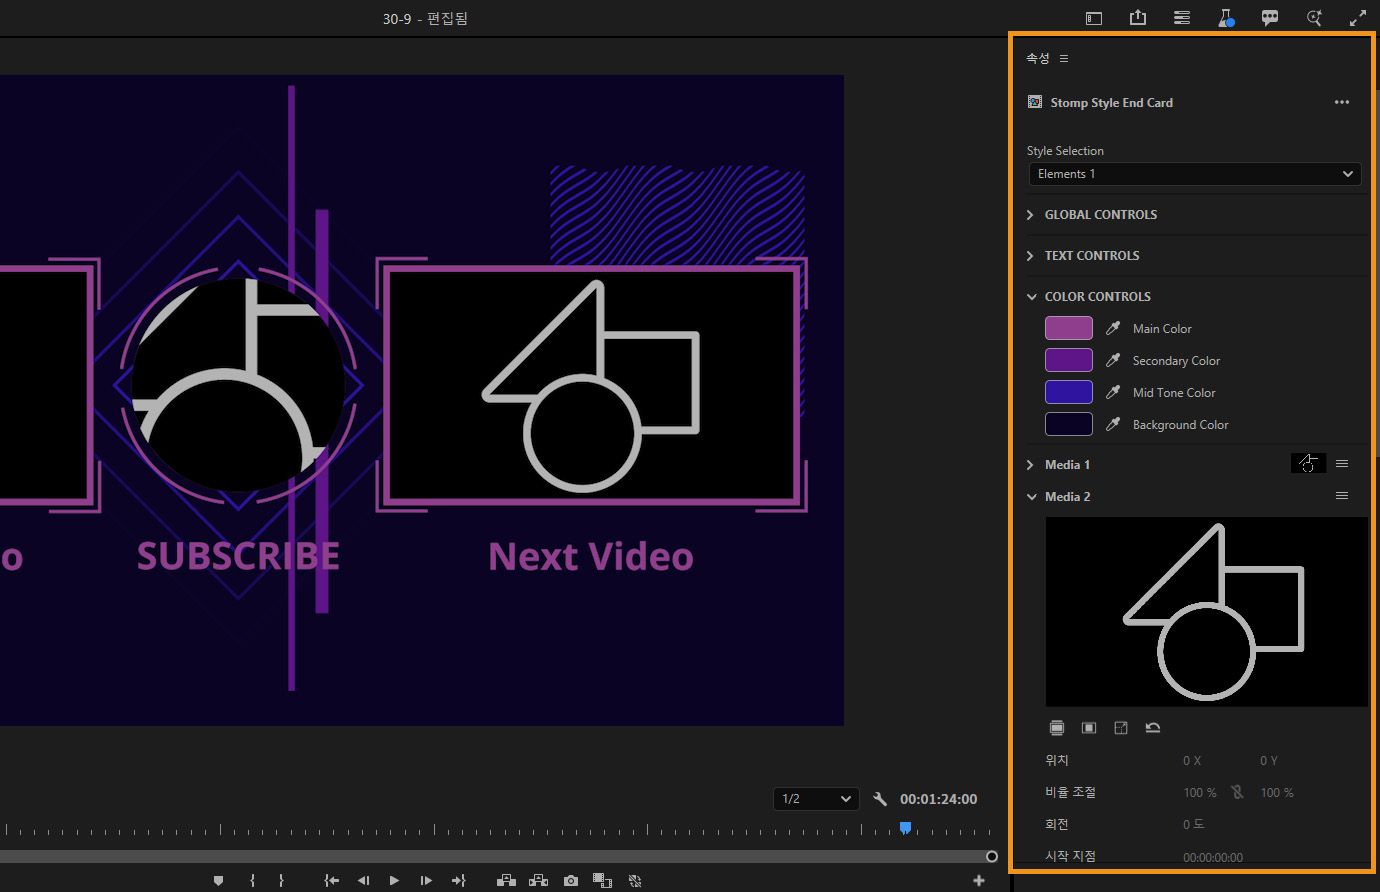The image size is (1380, 892).
Task: Open the 1/2 playback resolution dropdown
Action: (x=816, y=799)
